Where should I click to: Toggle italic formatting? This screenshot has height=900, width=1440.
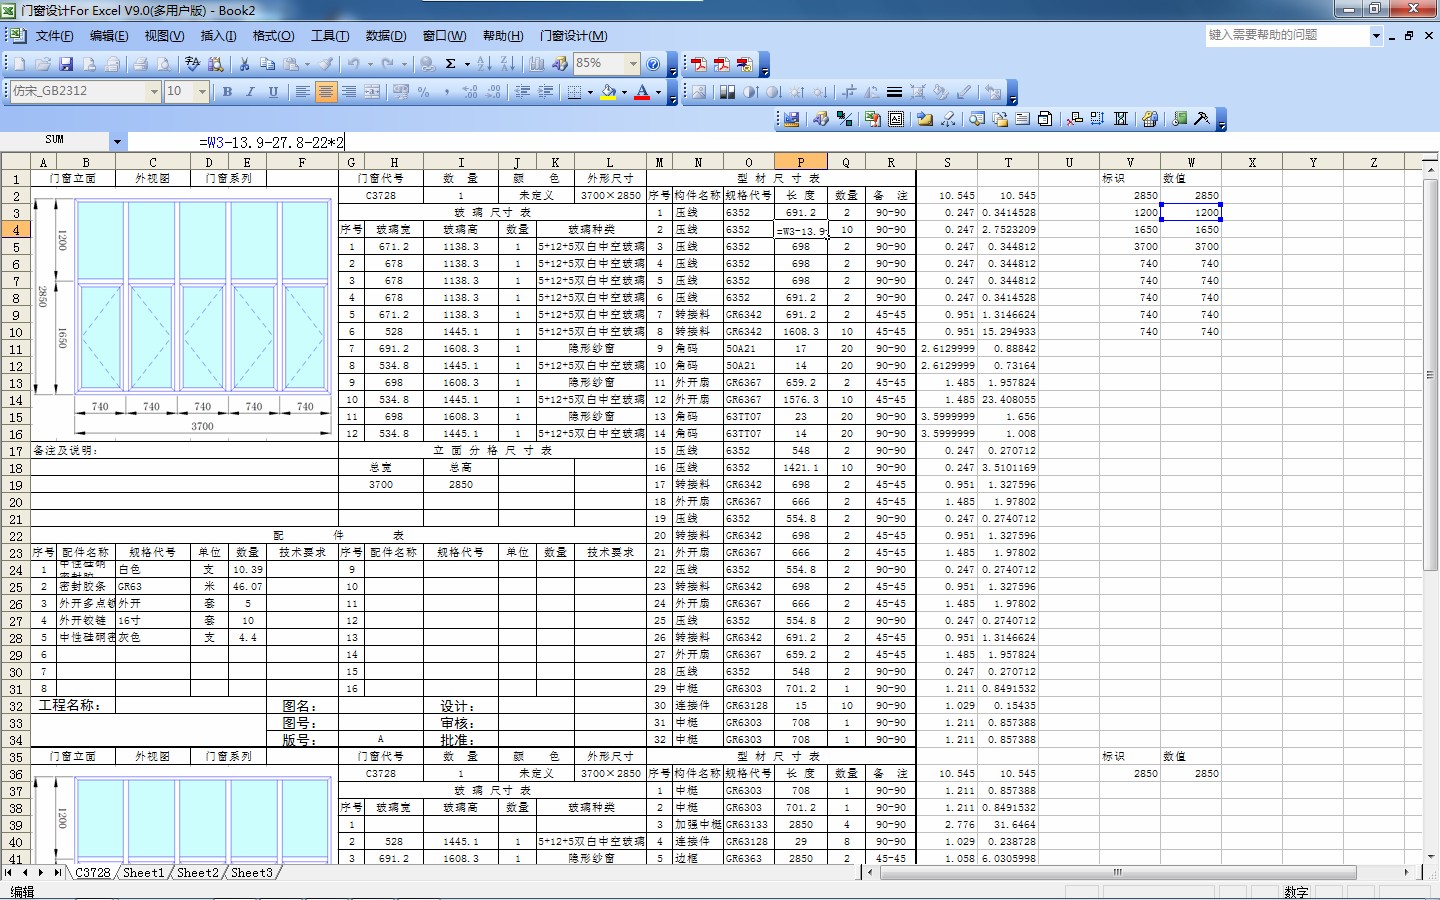250,92
